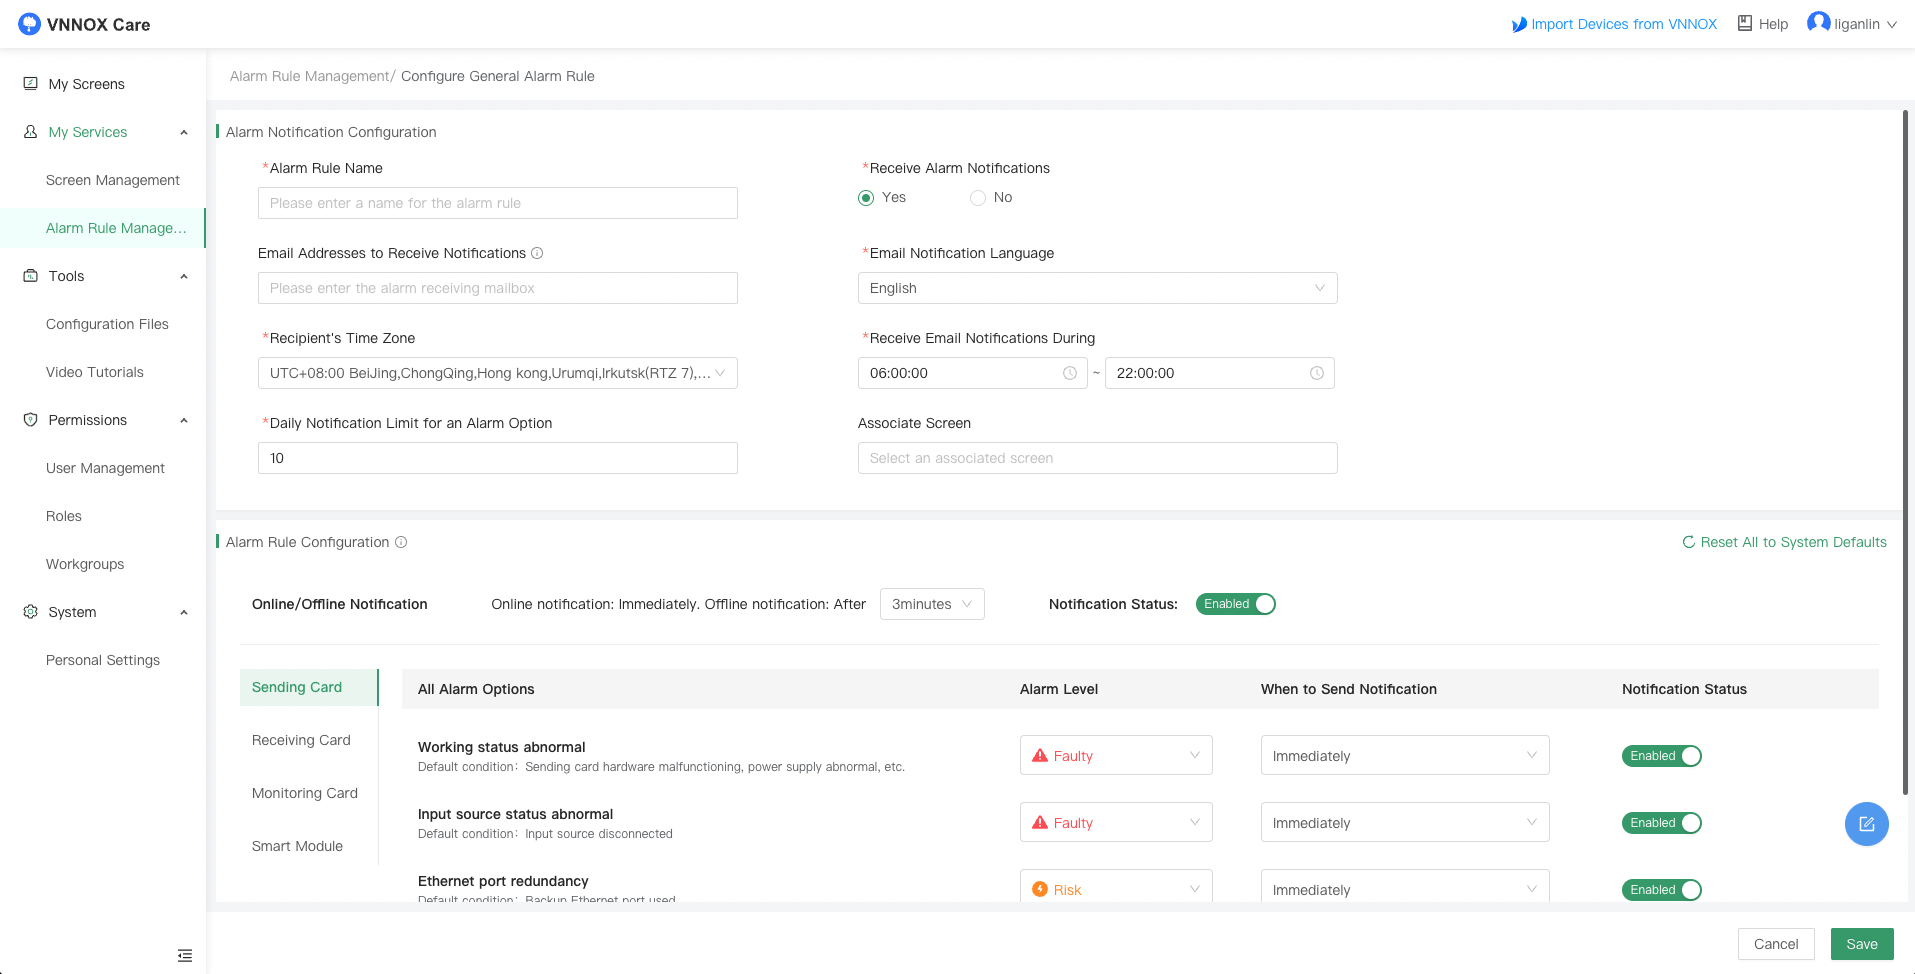1915x974 pixels.
Task: Toggle Online/Offline Notification Status switch
Action: pyautogui.click(x=1235, y=604)
